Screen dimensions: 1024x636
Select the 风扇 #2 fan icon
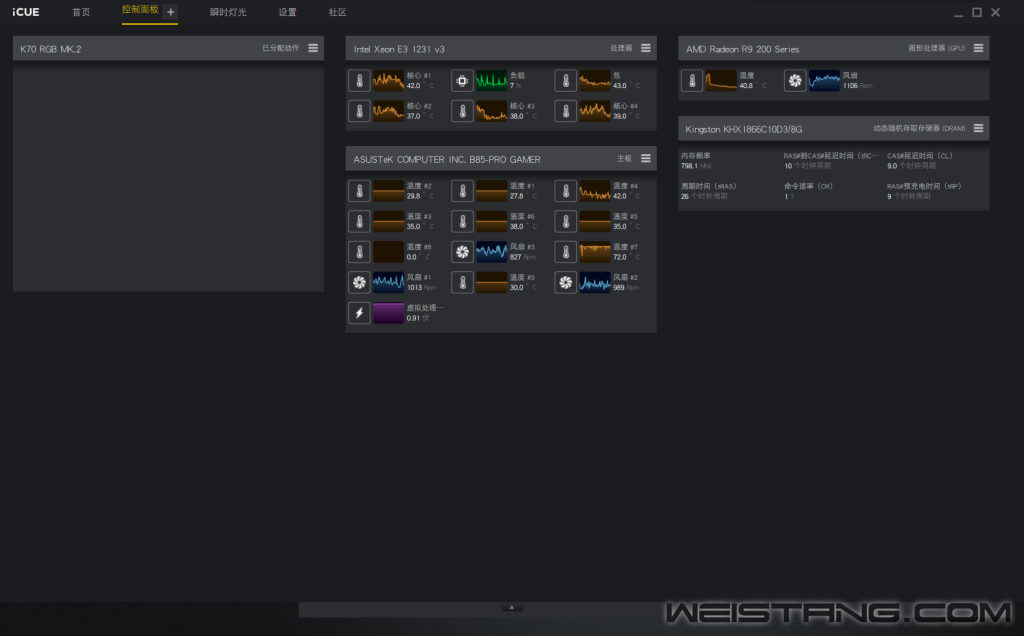[x=566, y=282]
